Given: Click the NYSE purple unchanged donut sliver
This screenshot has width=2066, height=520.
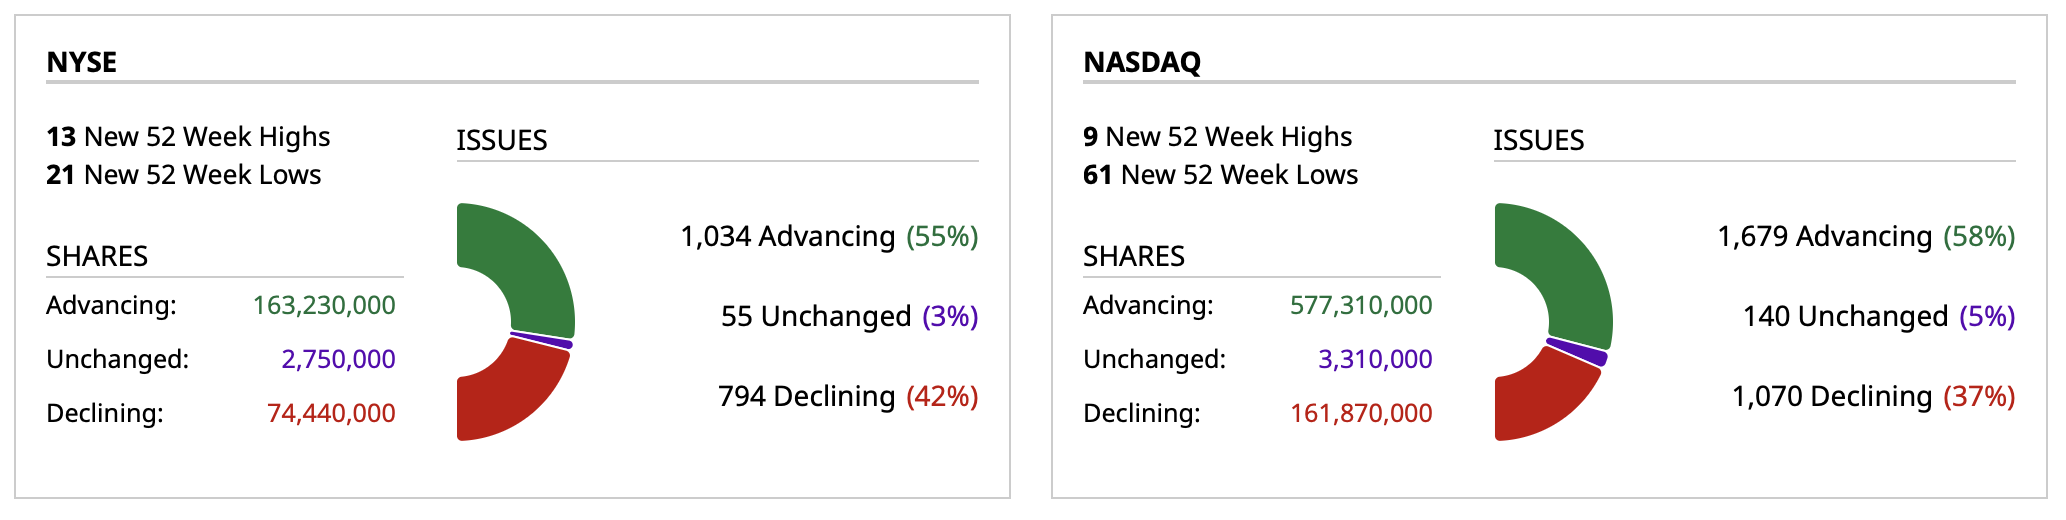Looking at the screenshot, I should [x=543, y=340].
